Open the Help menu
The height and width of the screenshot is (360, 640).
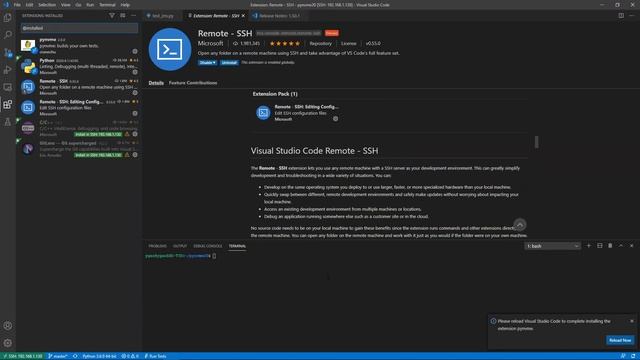point(125,5)
